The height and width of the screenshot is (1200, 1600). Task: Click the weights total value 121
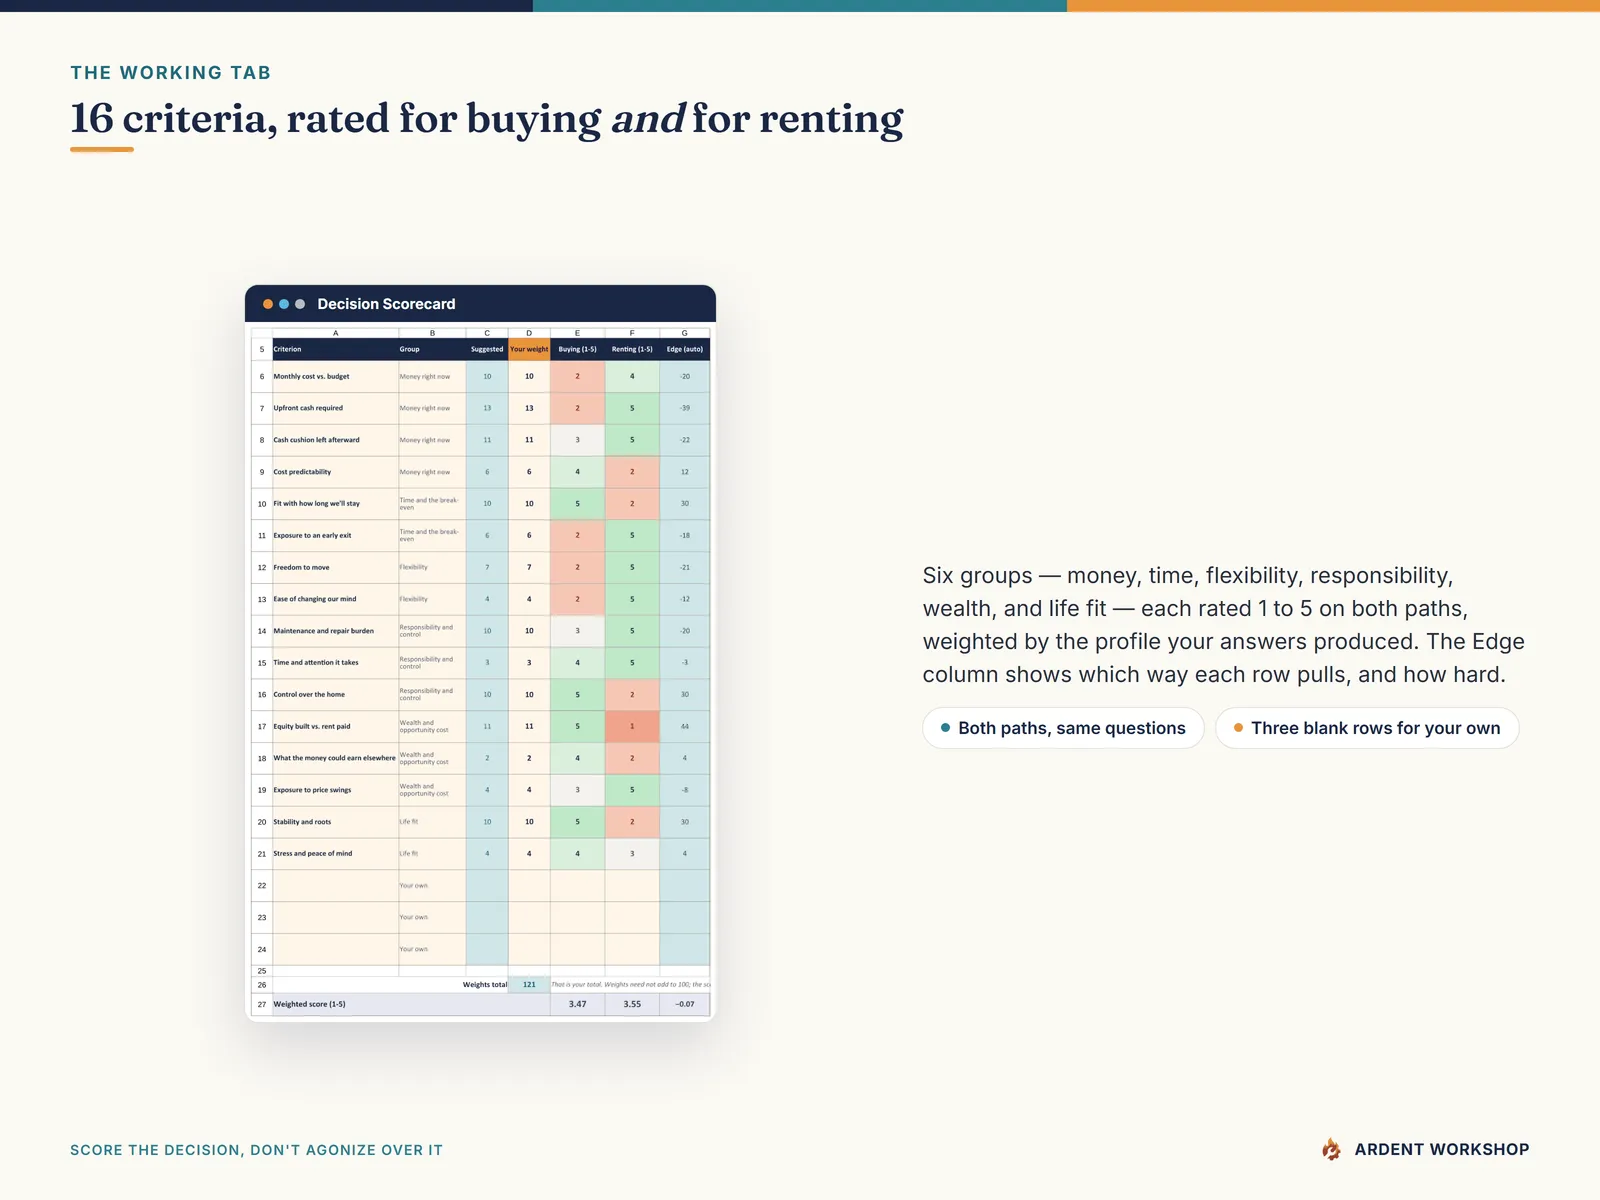tap(529, 985)
